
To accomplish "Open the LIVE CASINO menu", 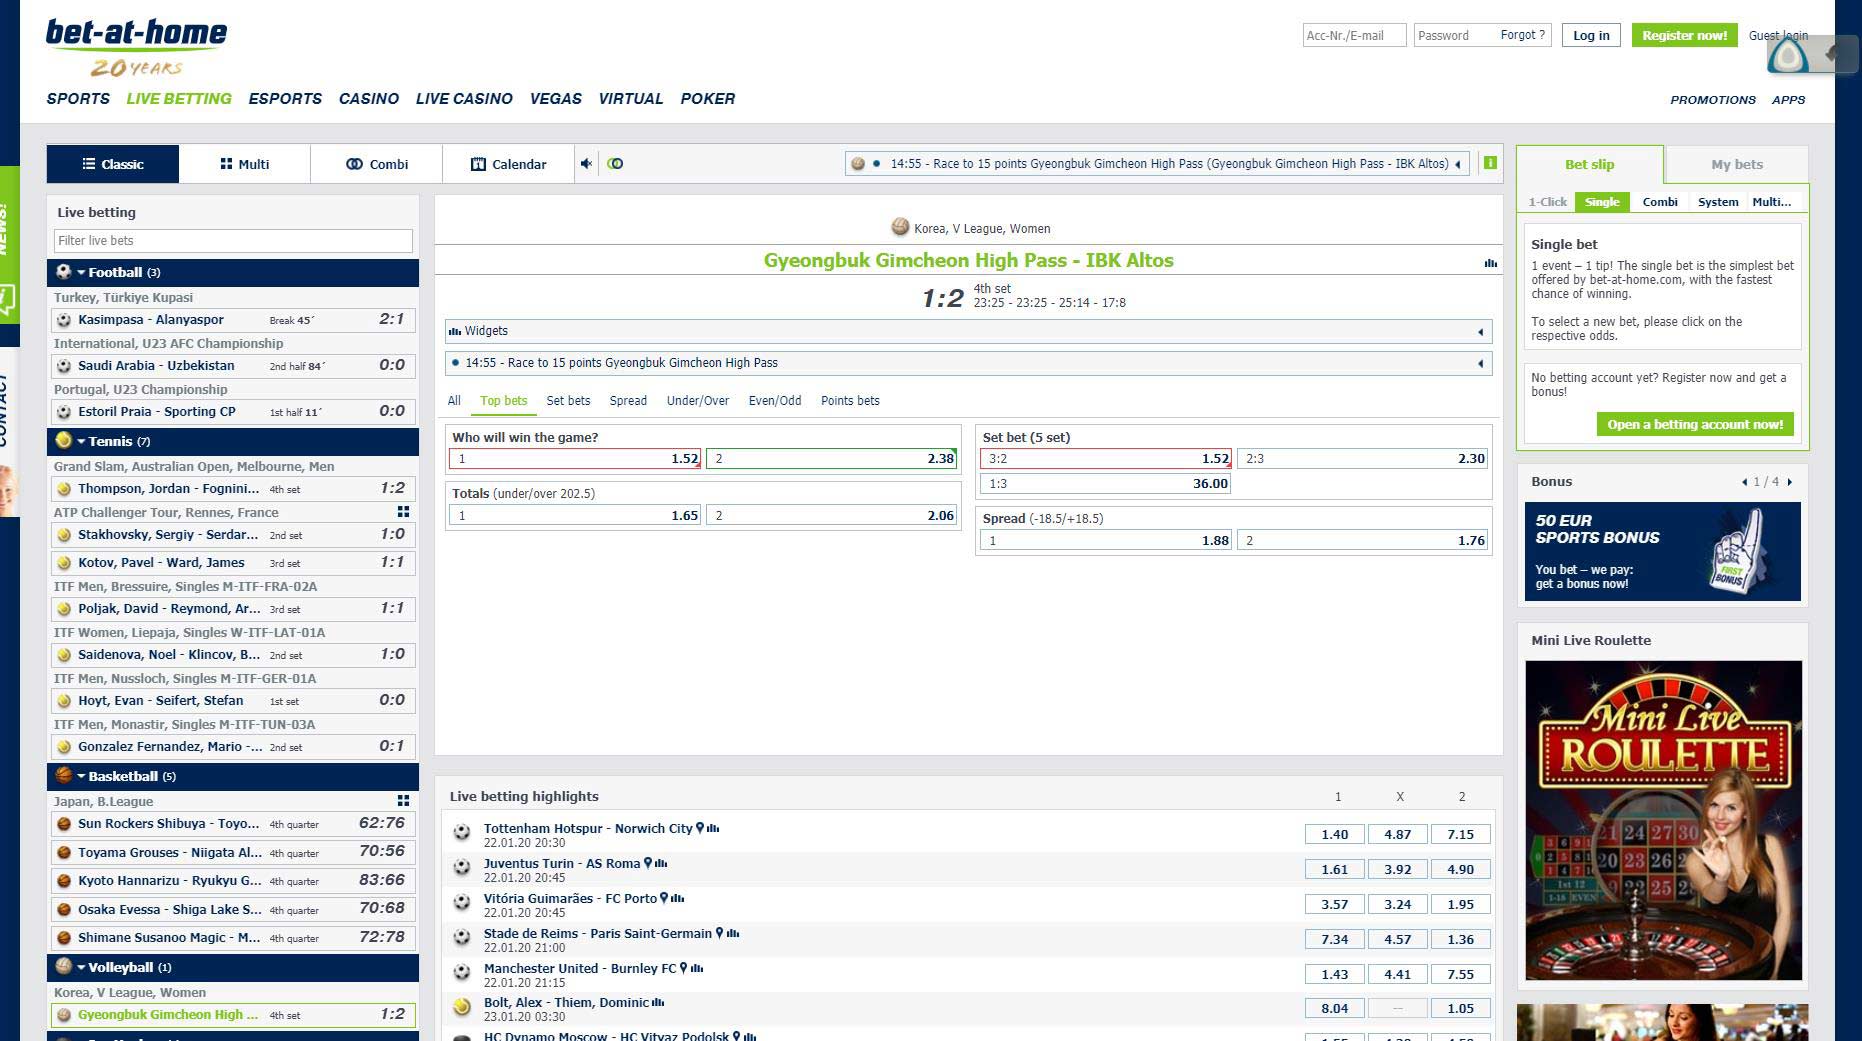I will pyautogui.click(x=464, y=99).
